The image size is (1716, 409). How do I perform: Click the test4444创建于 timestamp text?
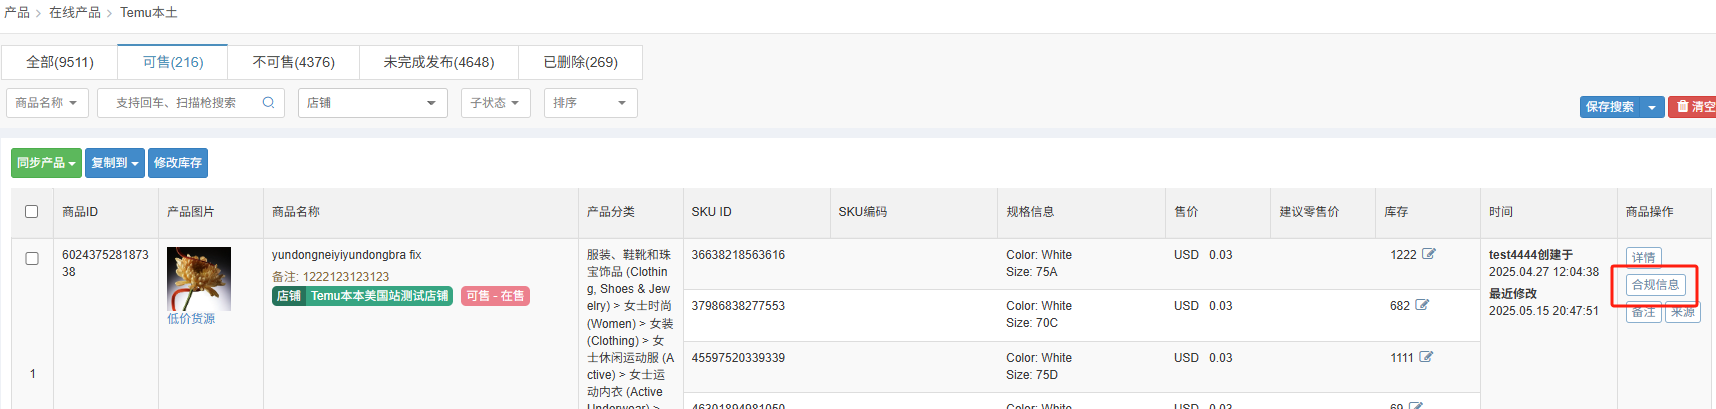[x=1530, y=255]
